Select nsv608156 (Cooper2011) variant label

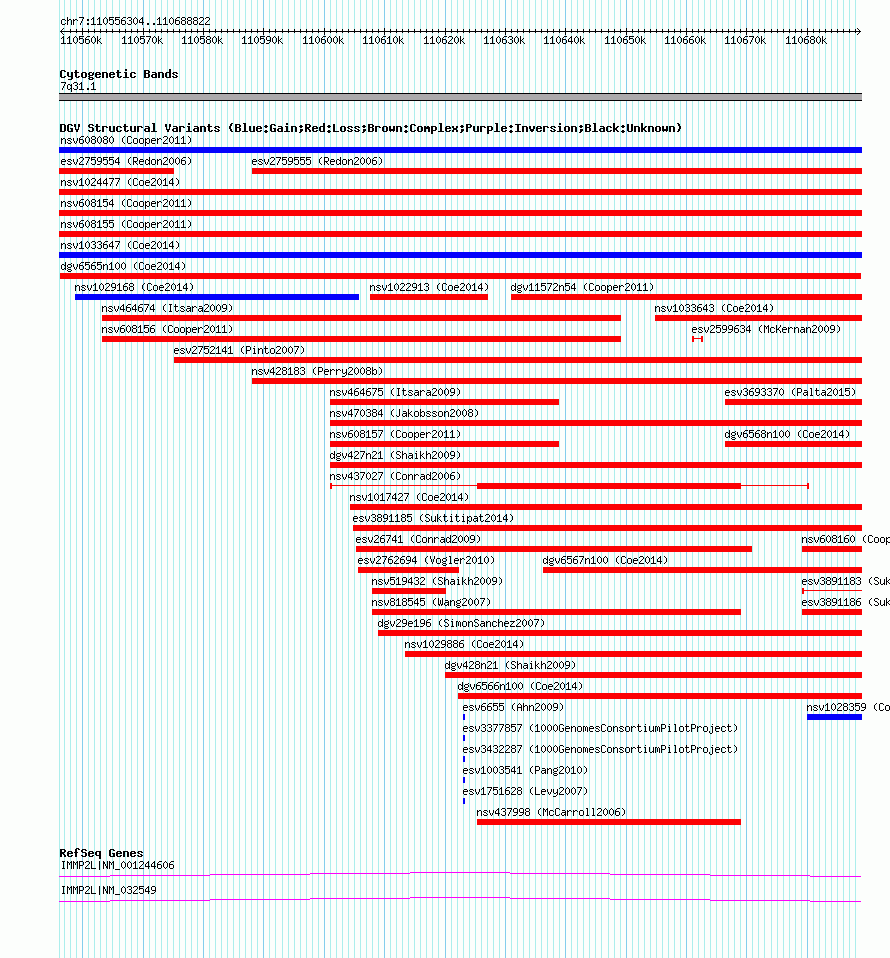167,329
